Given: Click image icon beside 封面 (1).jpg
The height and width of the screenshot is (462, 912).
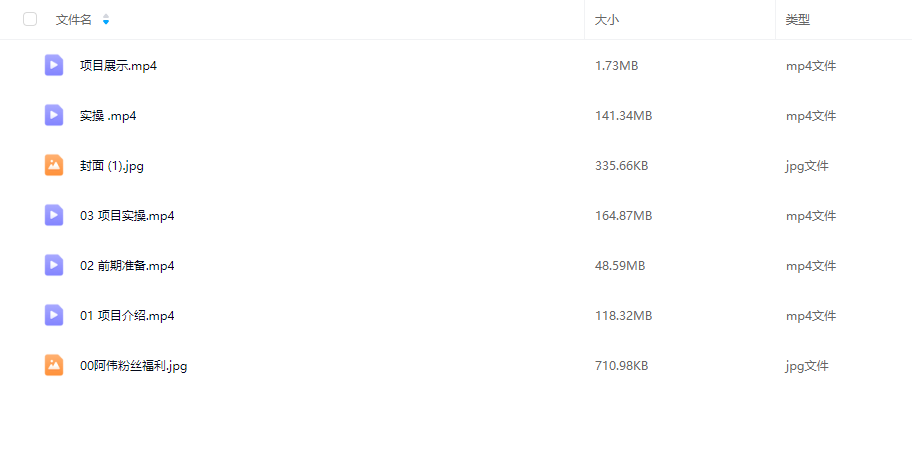Looking at the screenshot, I should click(x=54, y=165).
